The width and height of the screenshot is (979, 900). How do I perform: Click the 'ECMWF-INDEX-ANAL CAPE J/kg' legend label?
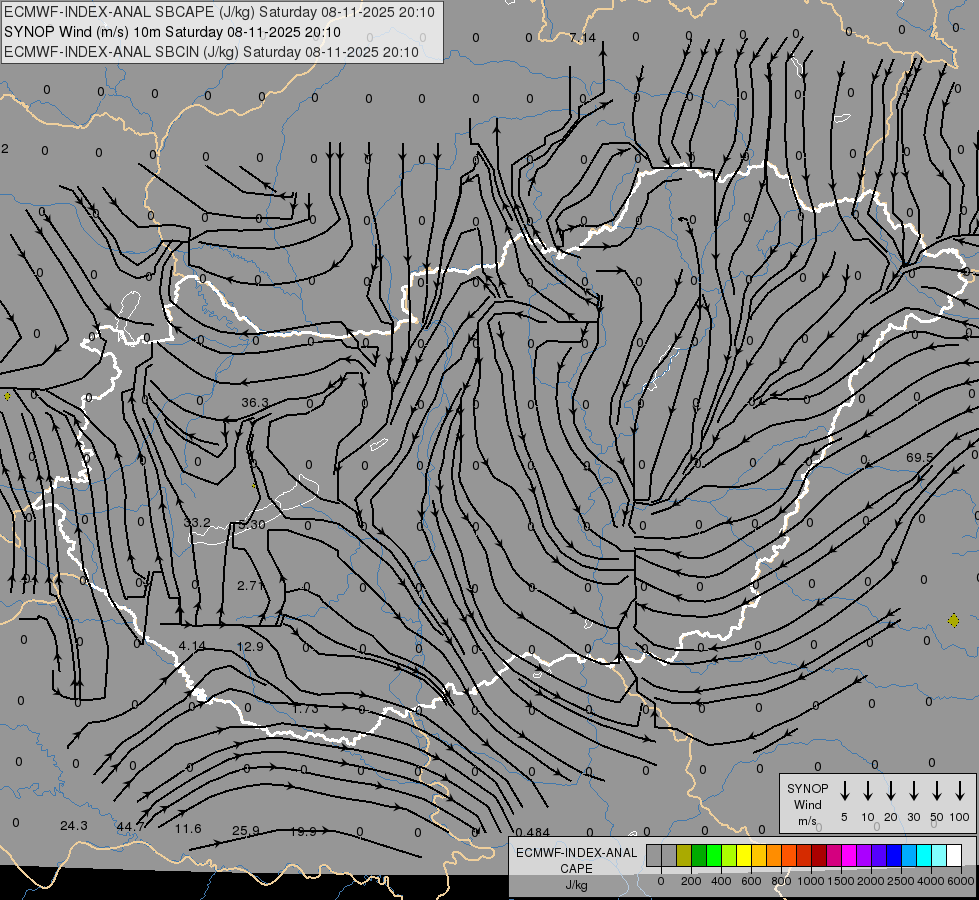click(x=576, y=869)
